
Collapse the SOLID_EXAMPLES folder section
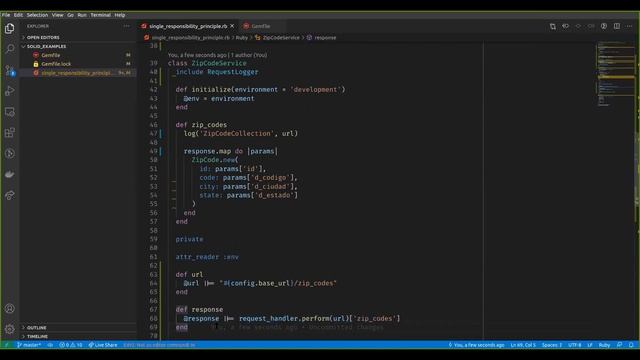(x=46, y=46)
